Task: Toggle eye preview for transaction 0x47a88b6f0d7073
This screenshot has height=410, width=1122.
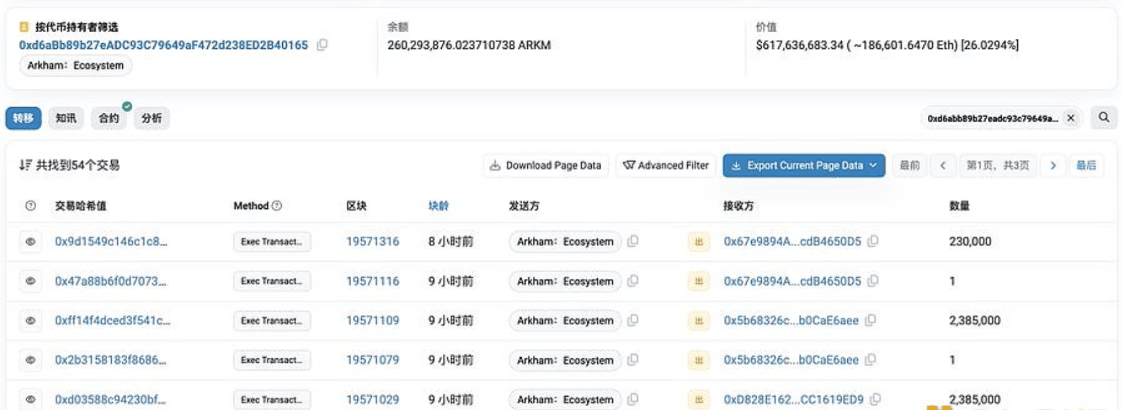Action: click(x=30, y=282)
